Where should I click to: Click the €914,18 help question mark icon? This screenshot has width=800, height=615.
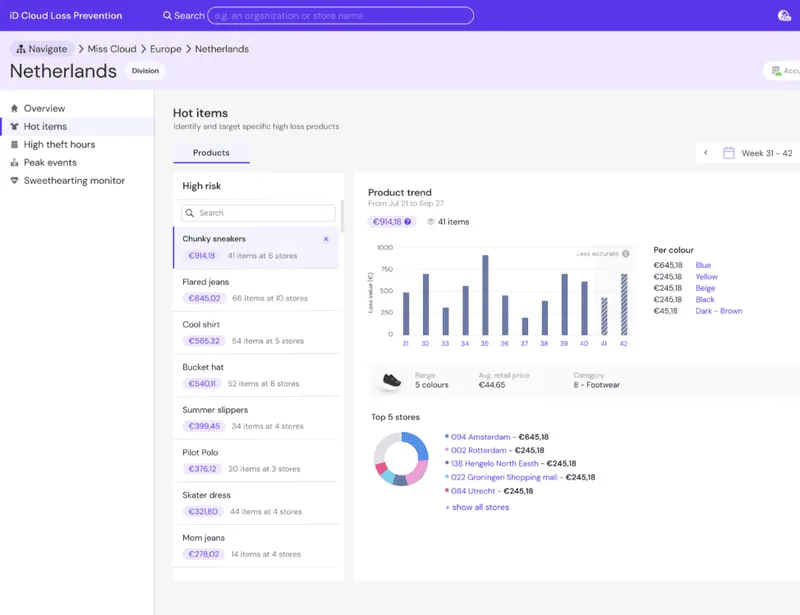[x=408, y=222]
